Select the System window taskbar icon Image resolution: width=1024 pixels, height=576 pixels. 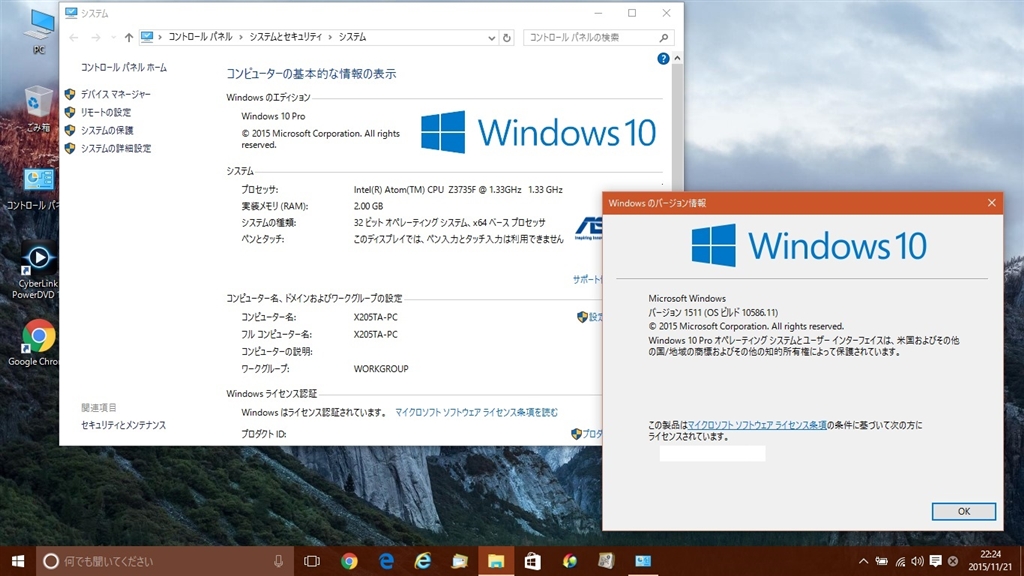[x=643, y=561]
